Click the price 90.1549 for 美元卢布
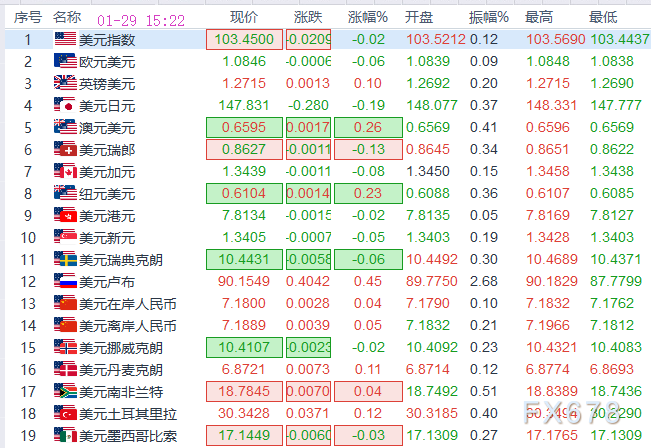The width and height of the screenshot is (651, 448). coord(244,281)
